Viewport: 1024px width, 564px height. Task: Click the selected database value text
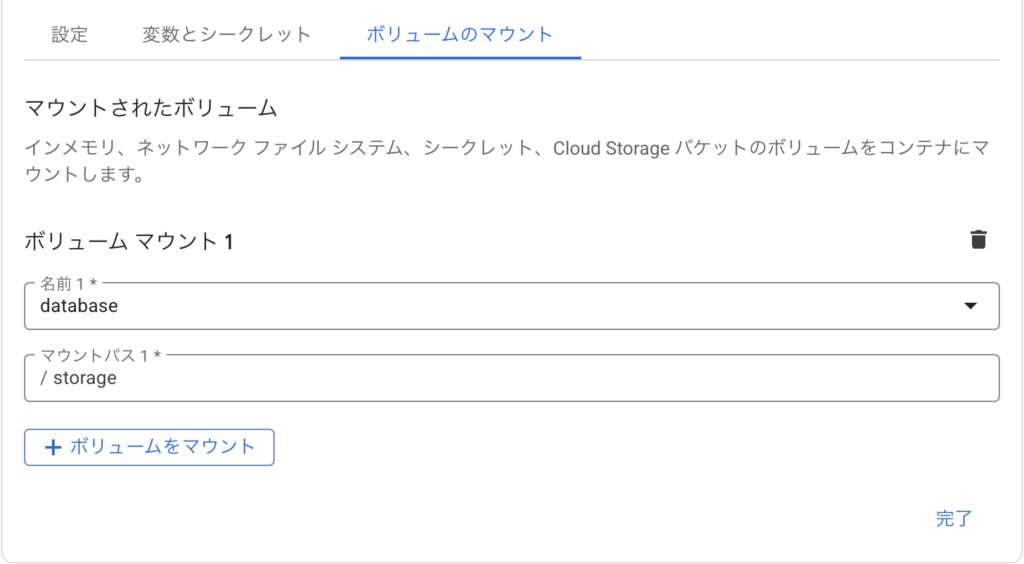pyautogui.click(x=79, y=306)
